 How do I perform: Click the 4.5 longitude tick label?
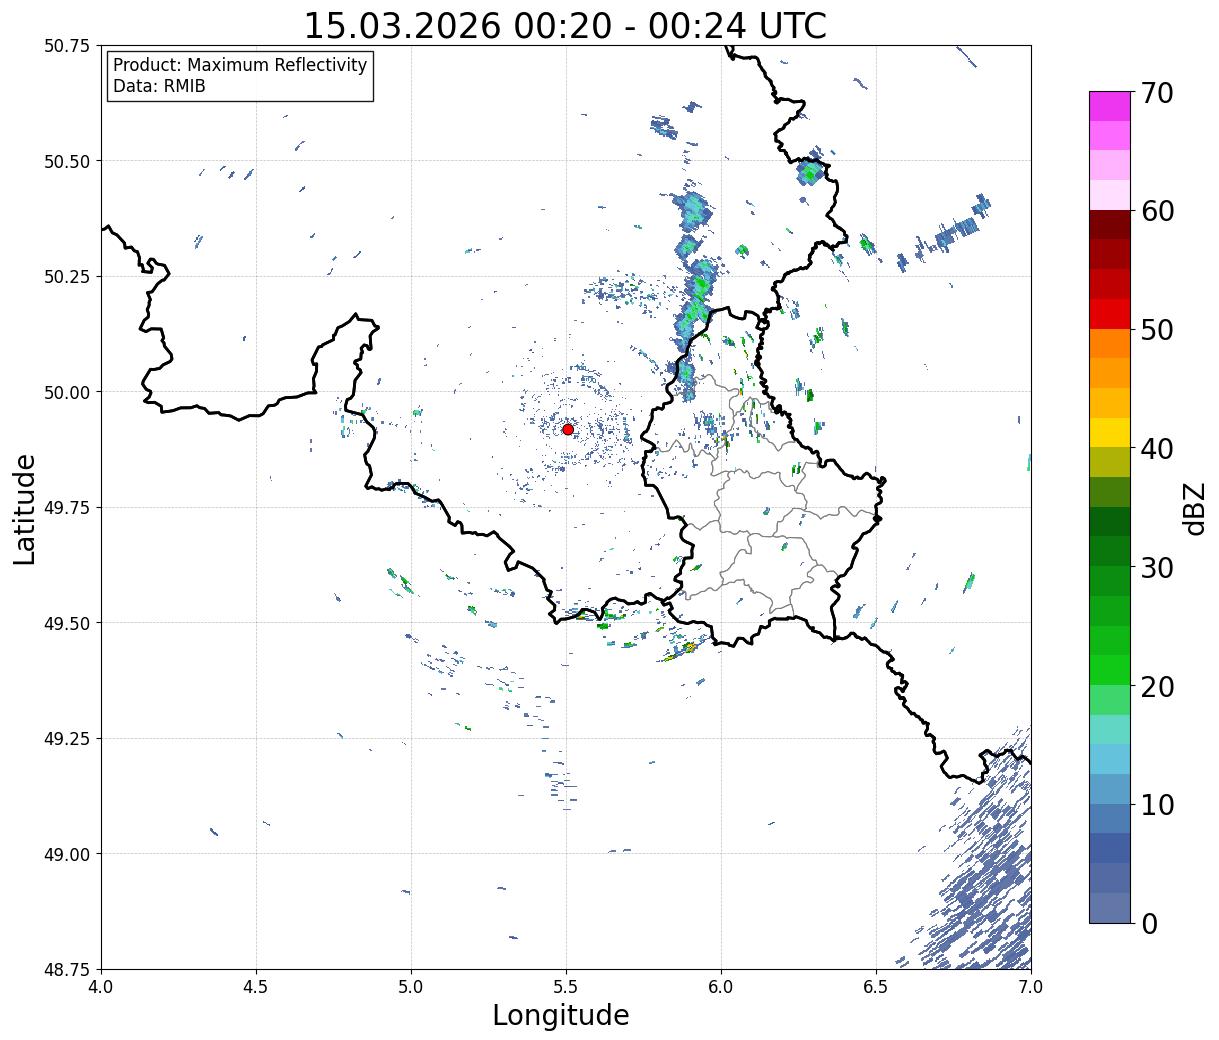coord(256,987)
